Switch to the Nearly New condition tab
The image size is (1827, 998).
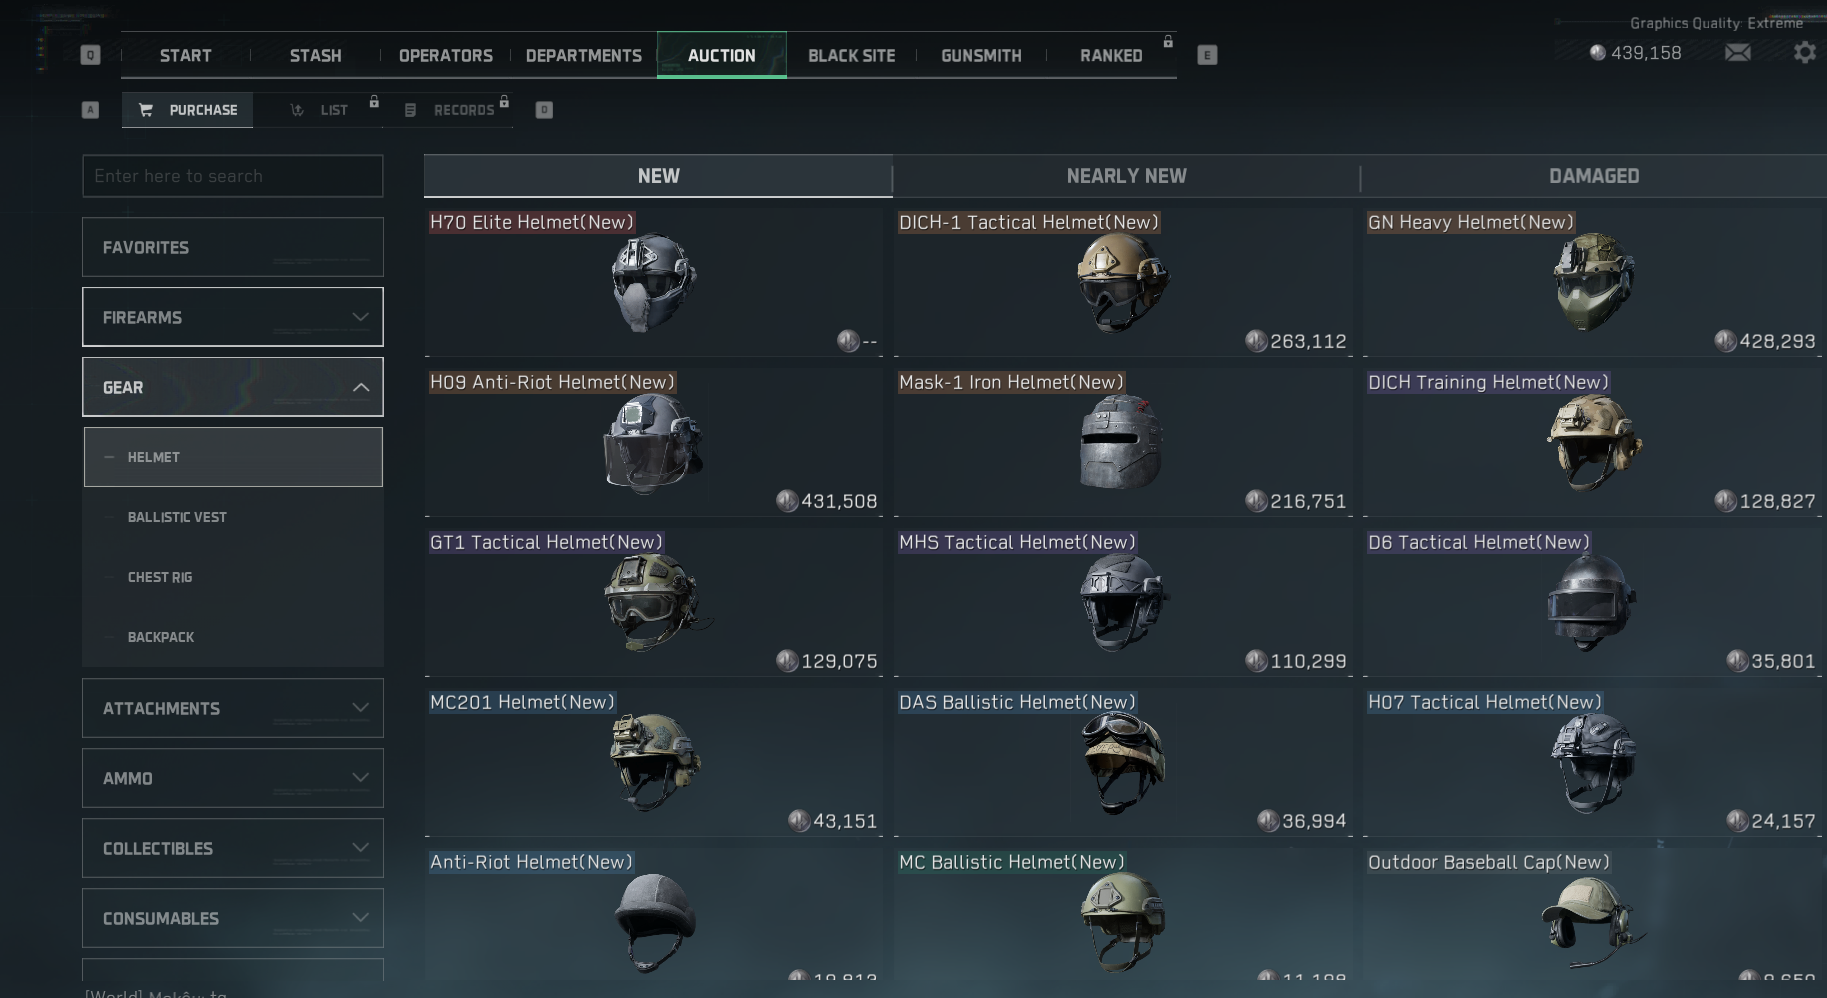pos(1126,176)
